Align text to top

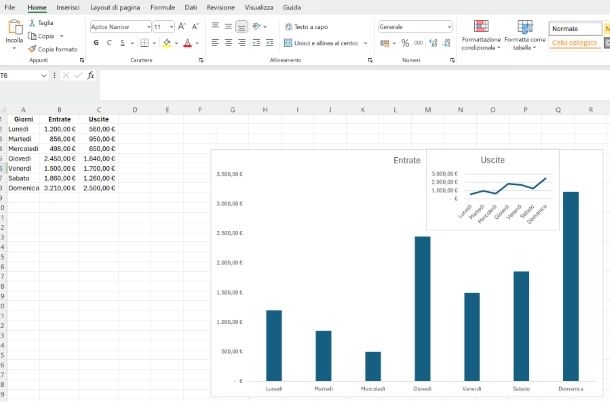point(215,26)
